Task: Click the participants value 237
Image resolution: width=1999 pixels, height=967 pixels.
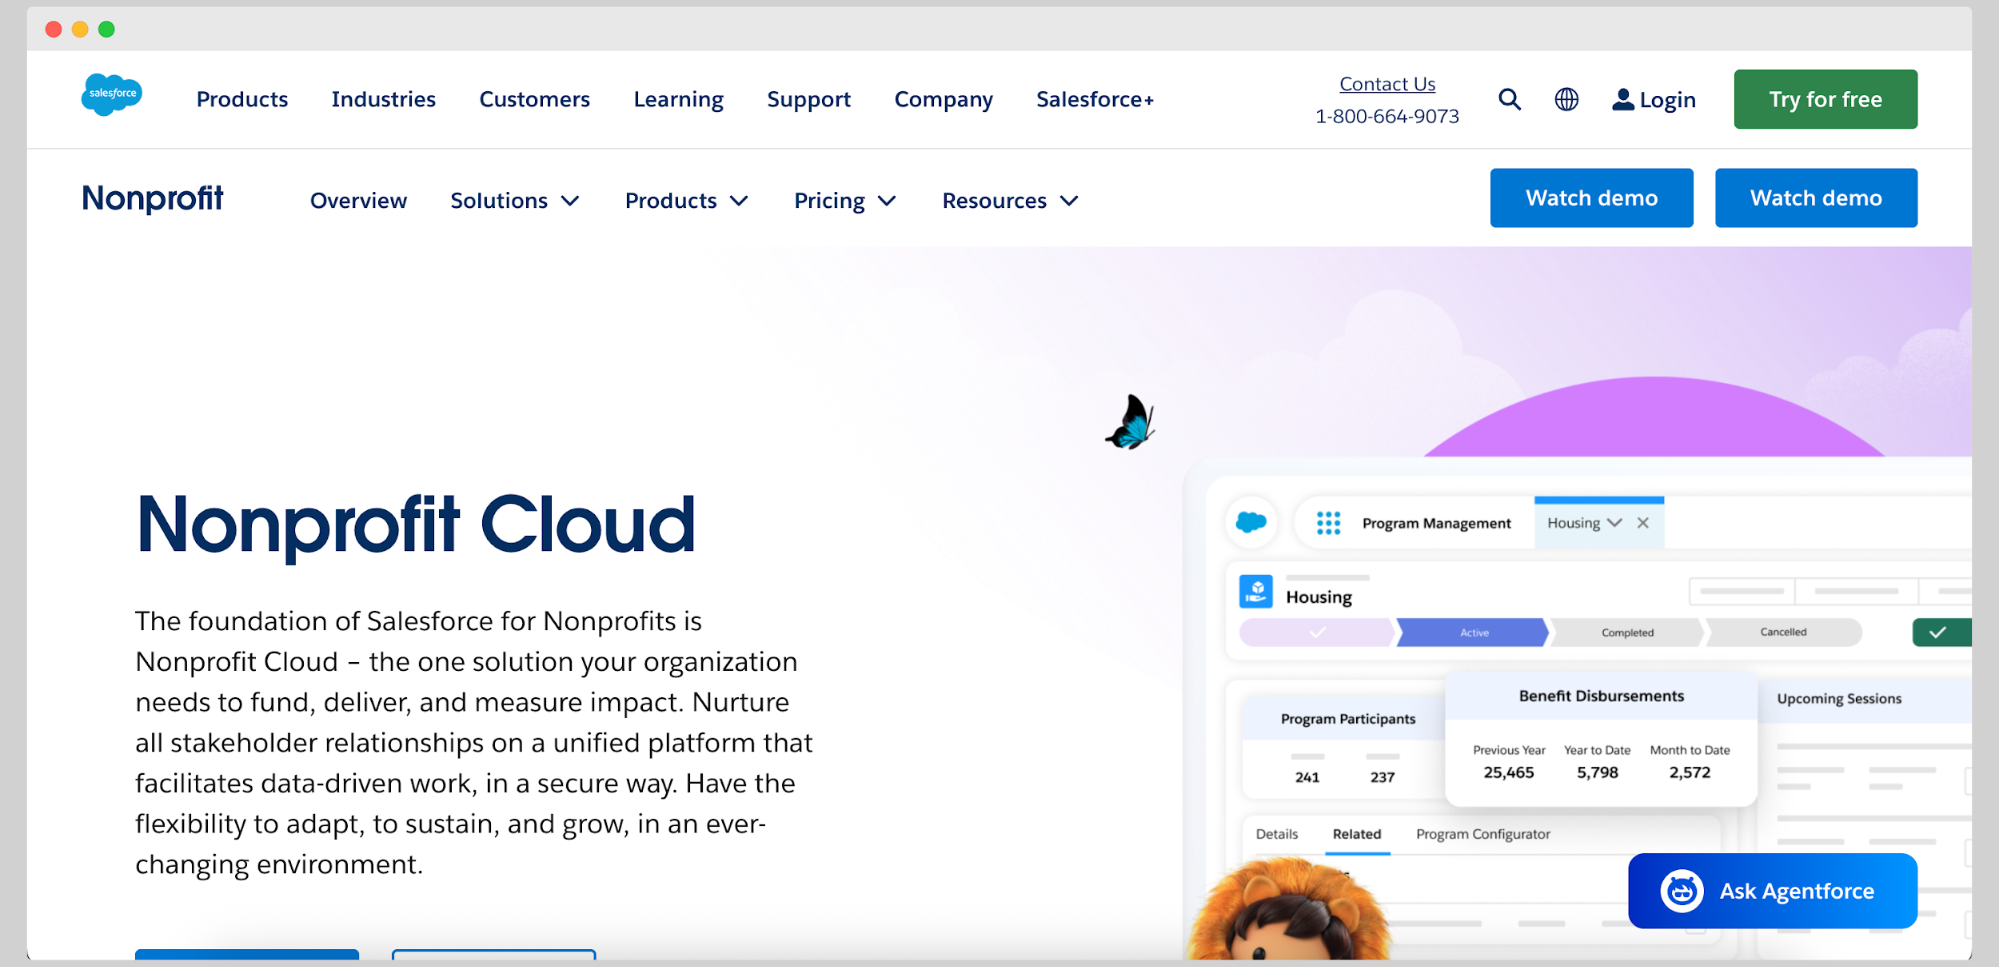Action: click(x=1382, y=777)
